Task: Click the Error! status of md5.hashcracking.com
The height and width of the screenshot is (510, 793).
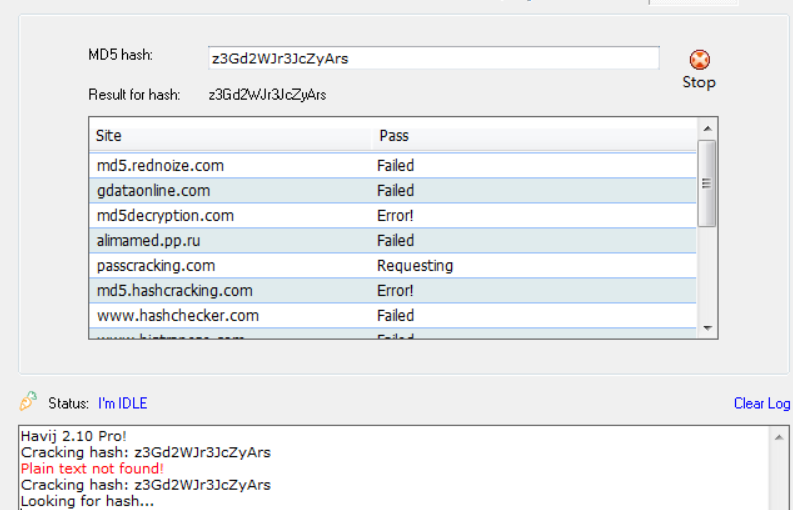Action: (395, 290)
